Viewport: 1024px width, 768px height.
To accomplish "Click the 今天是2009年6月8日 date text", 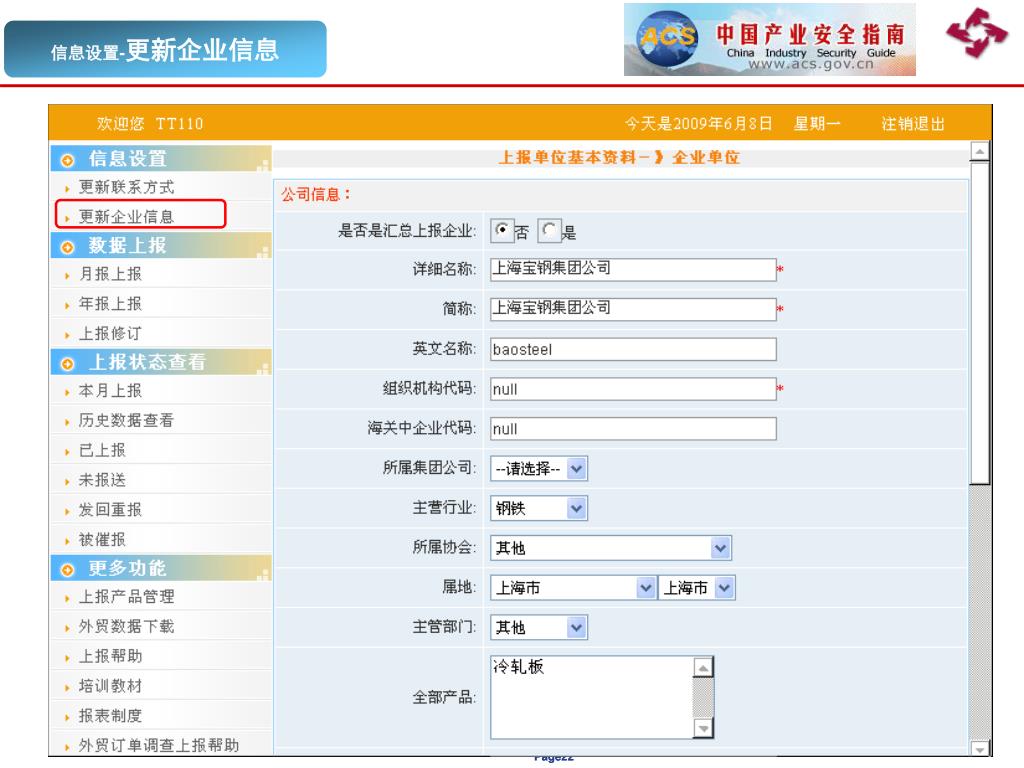I will click(x=698, y=124).
